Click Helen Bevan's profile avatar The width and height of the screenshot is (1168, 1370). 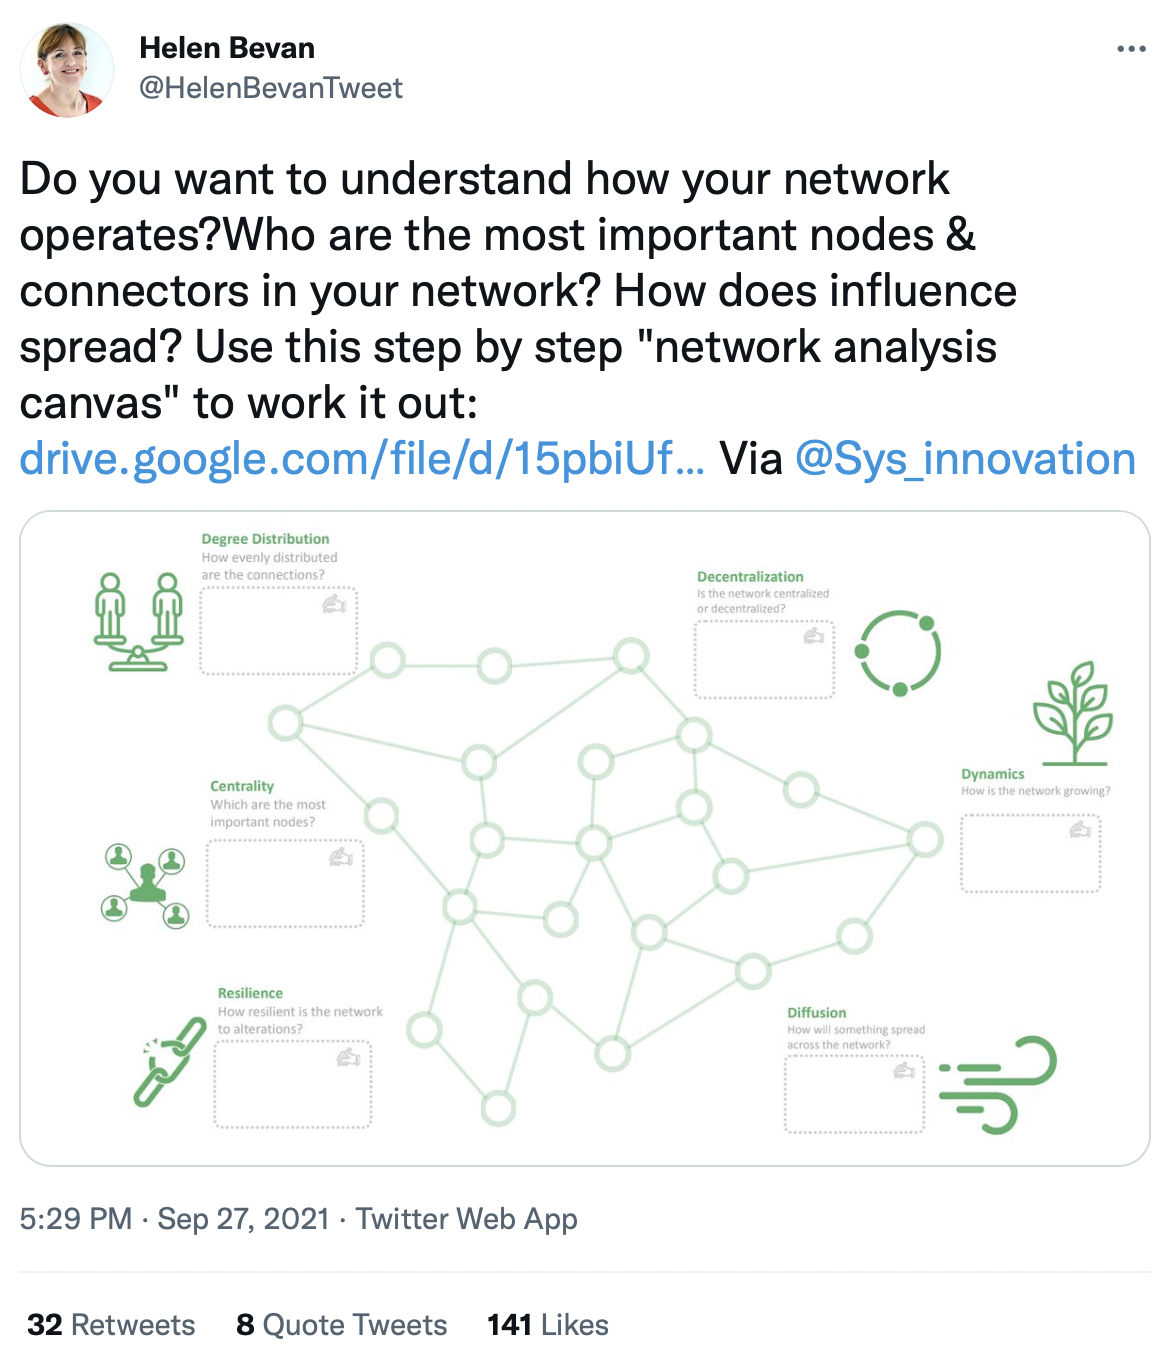click(x=67, y=70)
